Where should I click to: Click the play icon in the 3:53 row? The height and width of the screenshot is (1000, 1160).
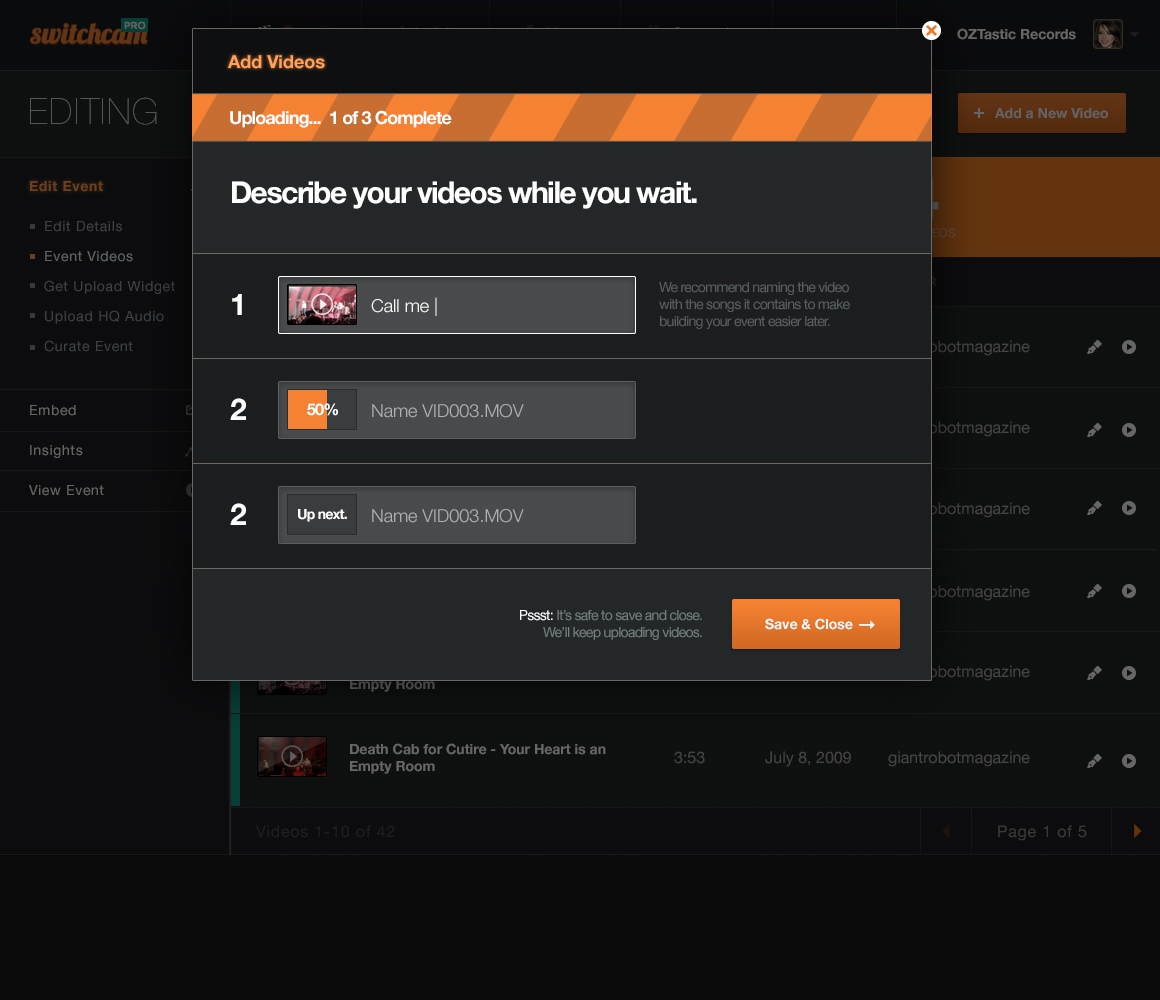pos(1129,761)
